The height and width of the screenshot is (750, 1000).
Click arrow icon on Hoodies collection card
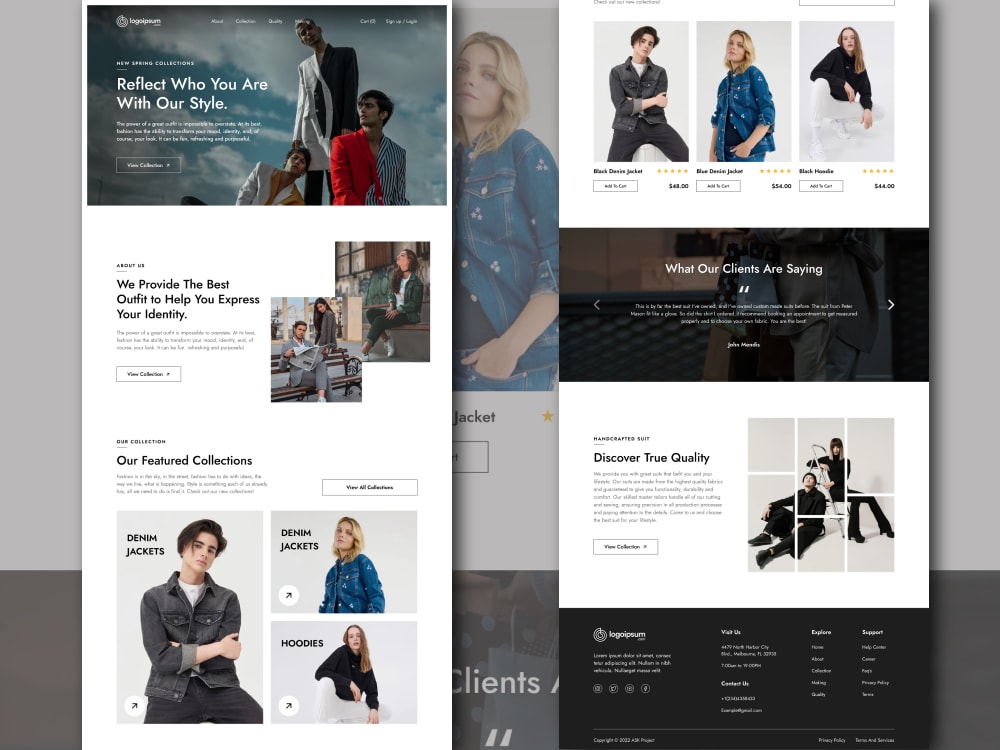pyautogui.click(x=288, y=705)
